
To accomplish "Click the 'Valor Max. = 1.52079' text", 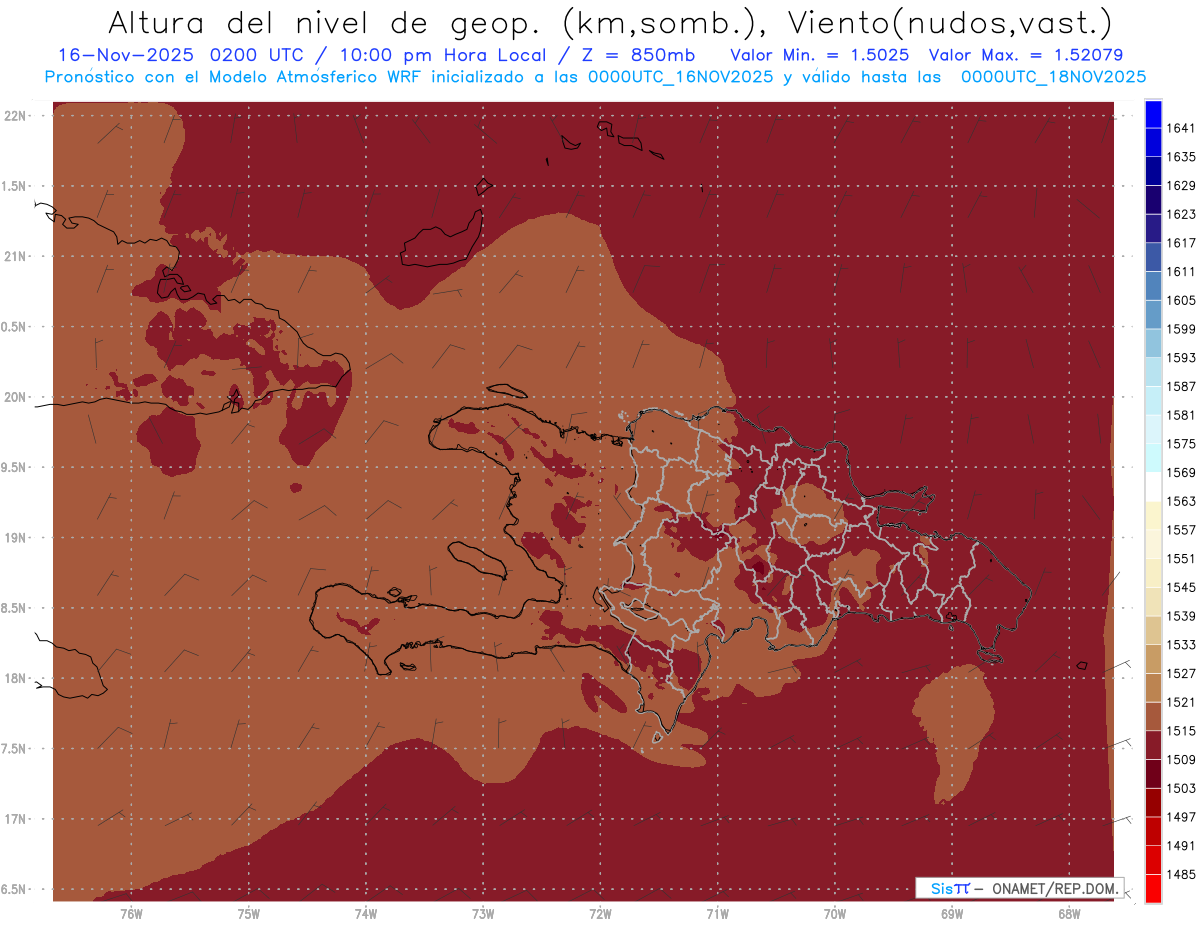I will tap(1027, 56).
